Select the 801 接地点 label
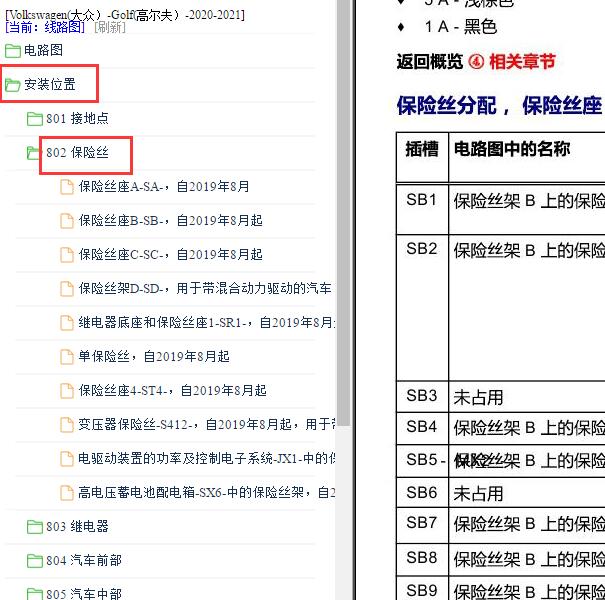Image resolution: width=605 pixels, height=600 pixels. click(x=78, y=118)
